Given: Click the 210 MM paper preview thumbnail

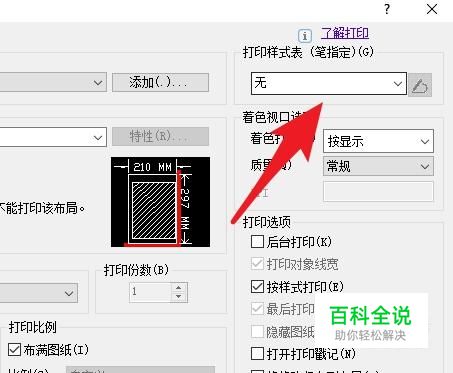Looking at the screenshot, I should click(160, 202).
